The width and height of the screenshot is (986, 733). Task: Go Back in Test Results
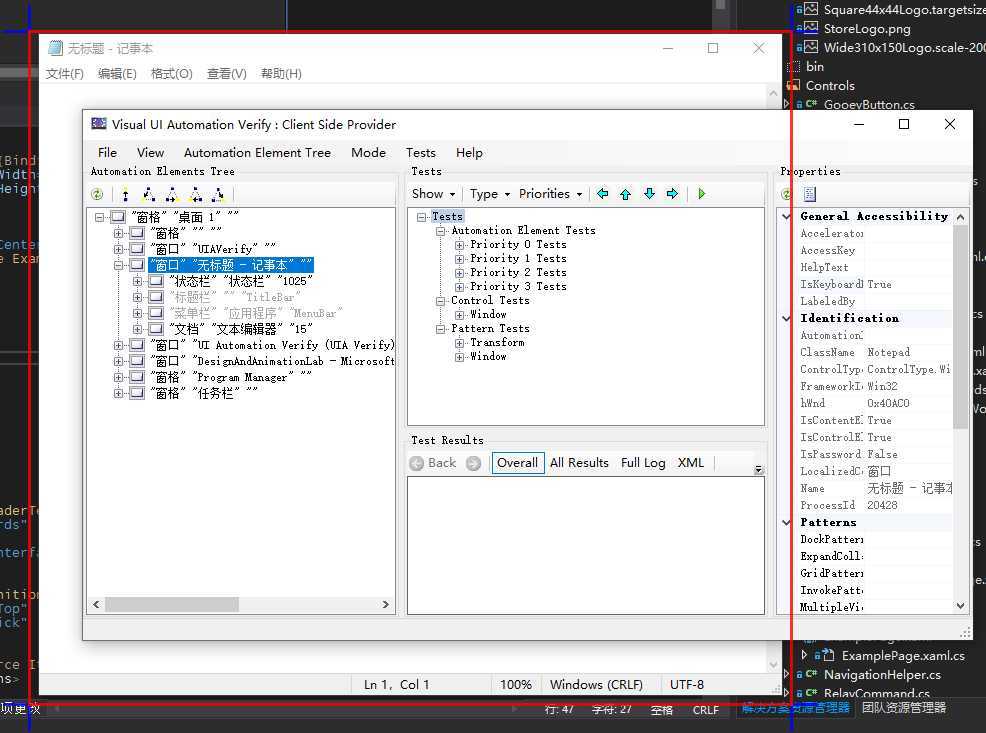point(433,463)
